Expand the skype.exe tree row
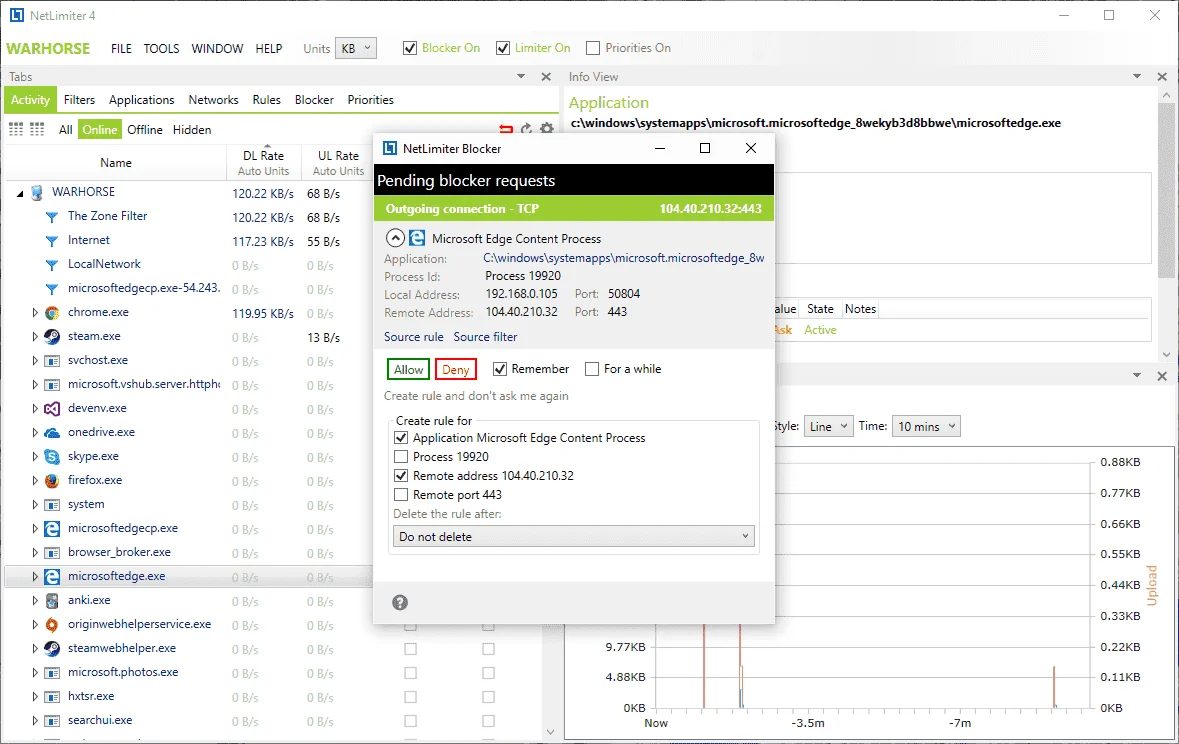The image size is (1179, 744). (35, 457)
